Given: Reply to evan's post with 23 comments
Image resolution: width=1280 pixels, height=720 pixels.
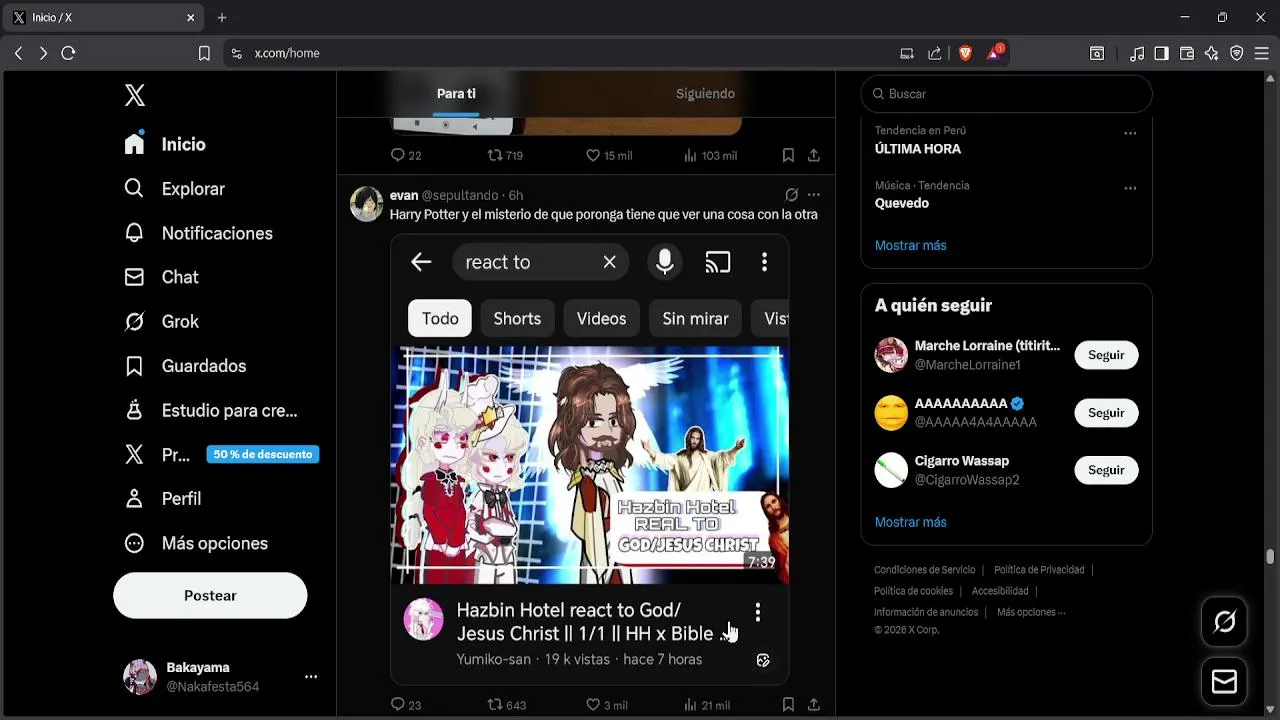Looking at the screenshot, I should point(405,705).
